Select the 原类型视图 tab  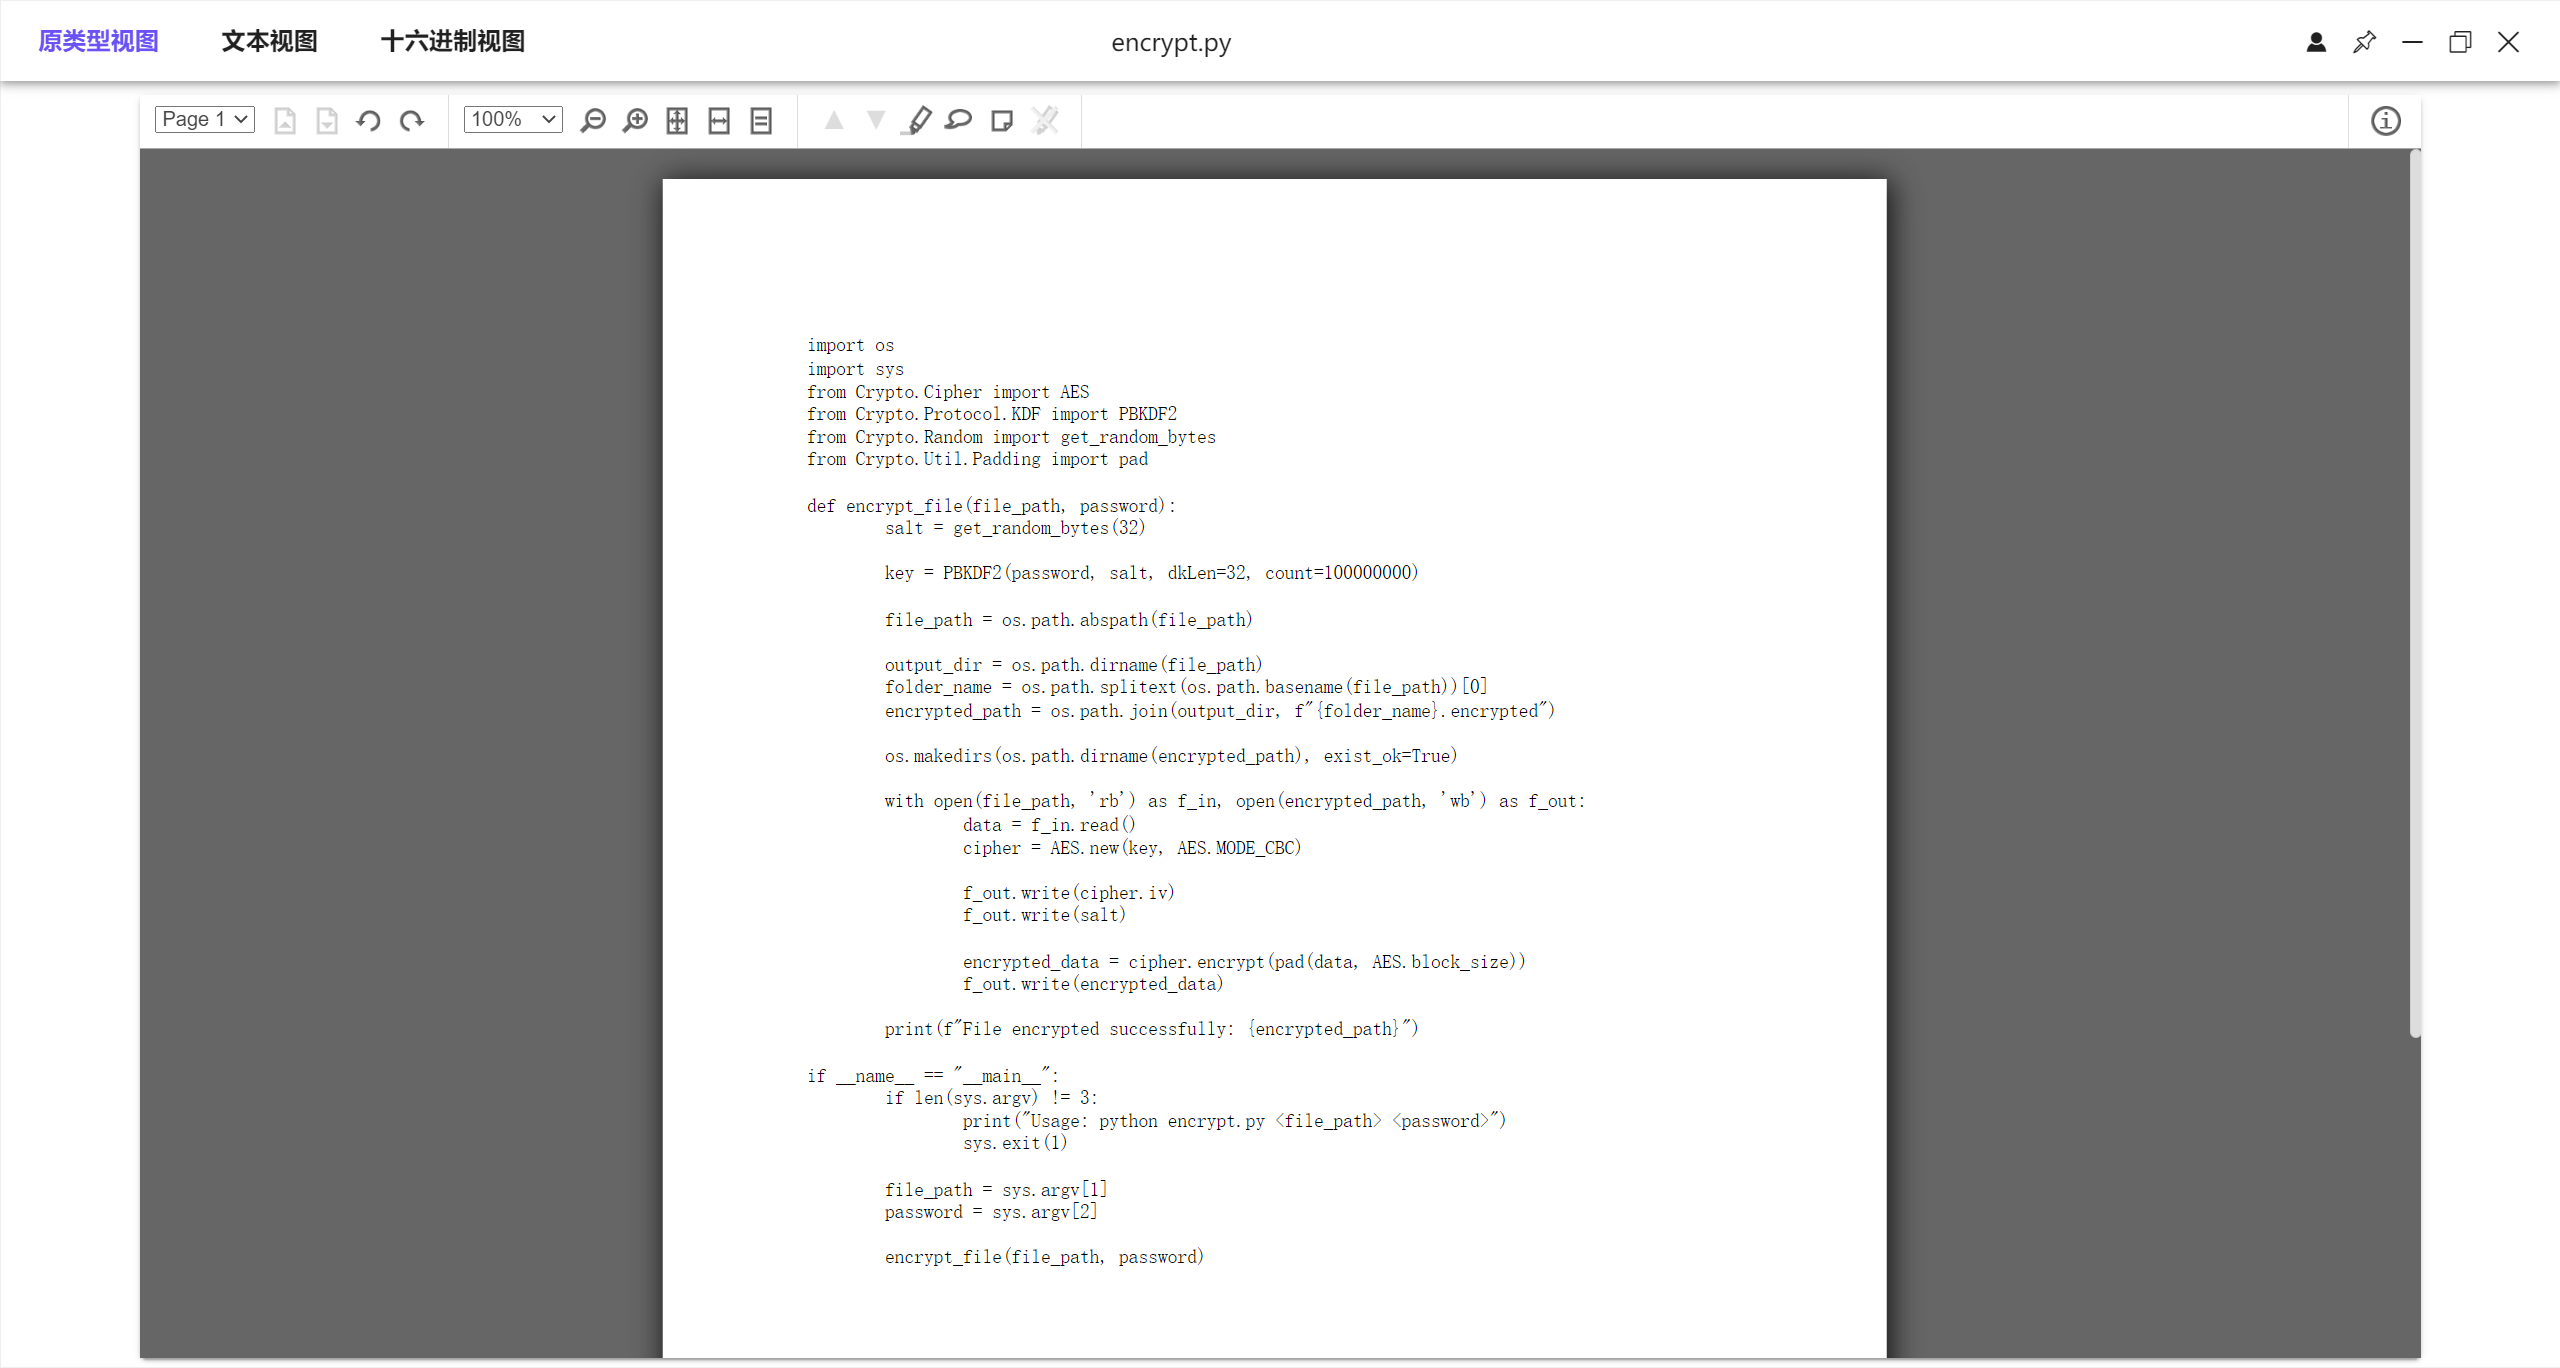(98, 41)
